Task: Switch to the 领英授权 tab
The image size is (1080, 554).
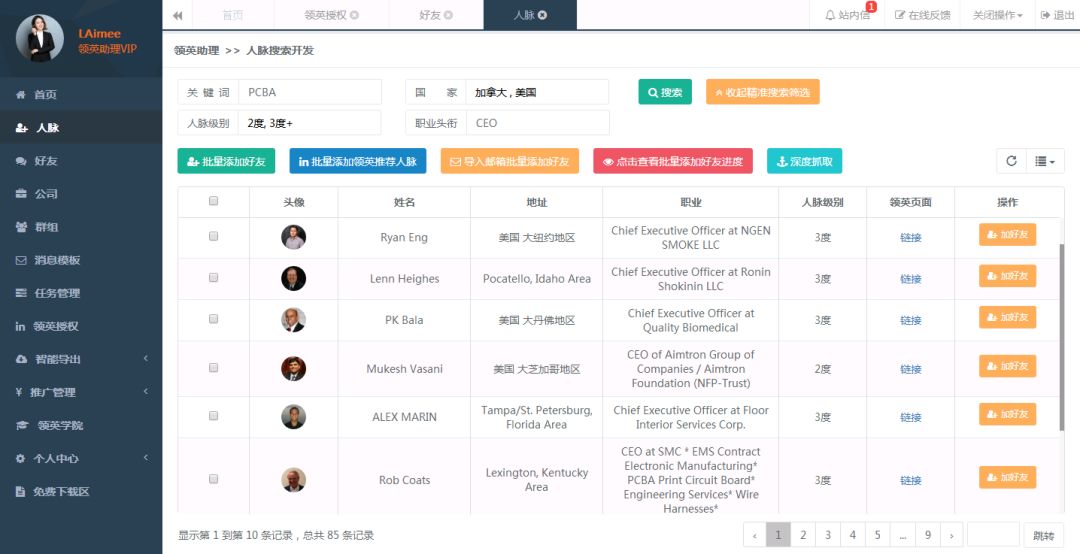Action: pyautogui.click(x=331, y=15)
